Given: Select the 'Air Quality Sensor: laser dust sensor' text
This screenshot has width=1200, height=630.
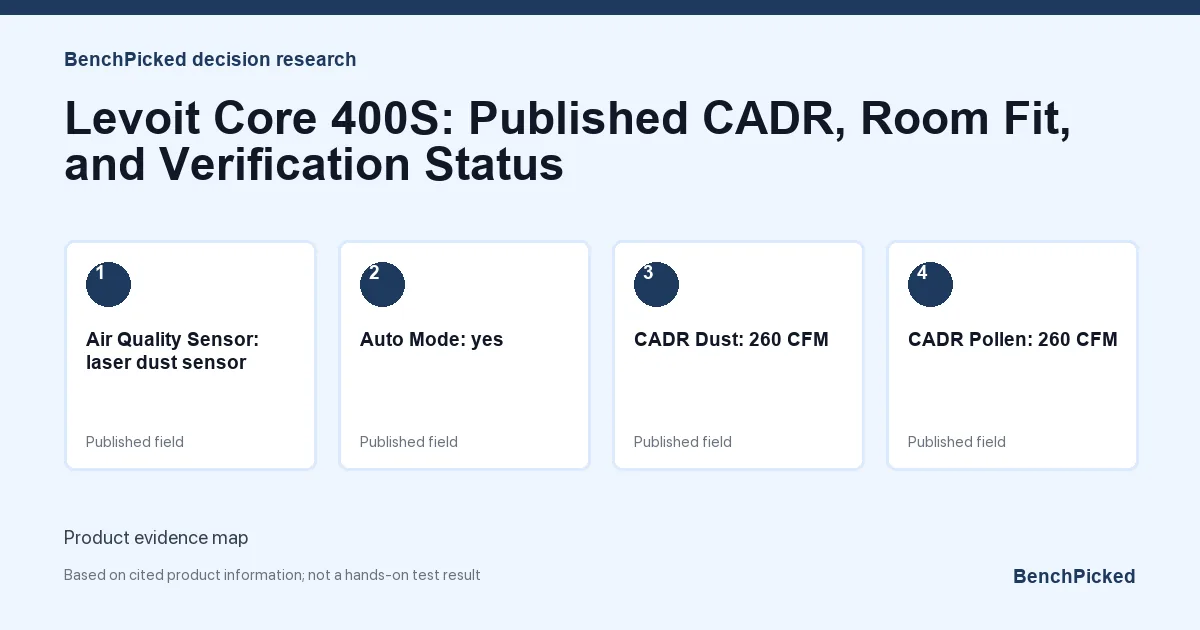Looking at the screenshot, I should (172, 351).
